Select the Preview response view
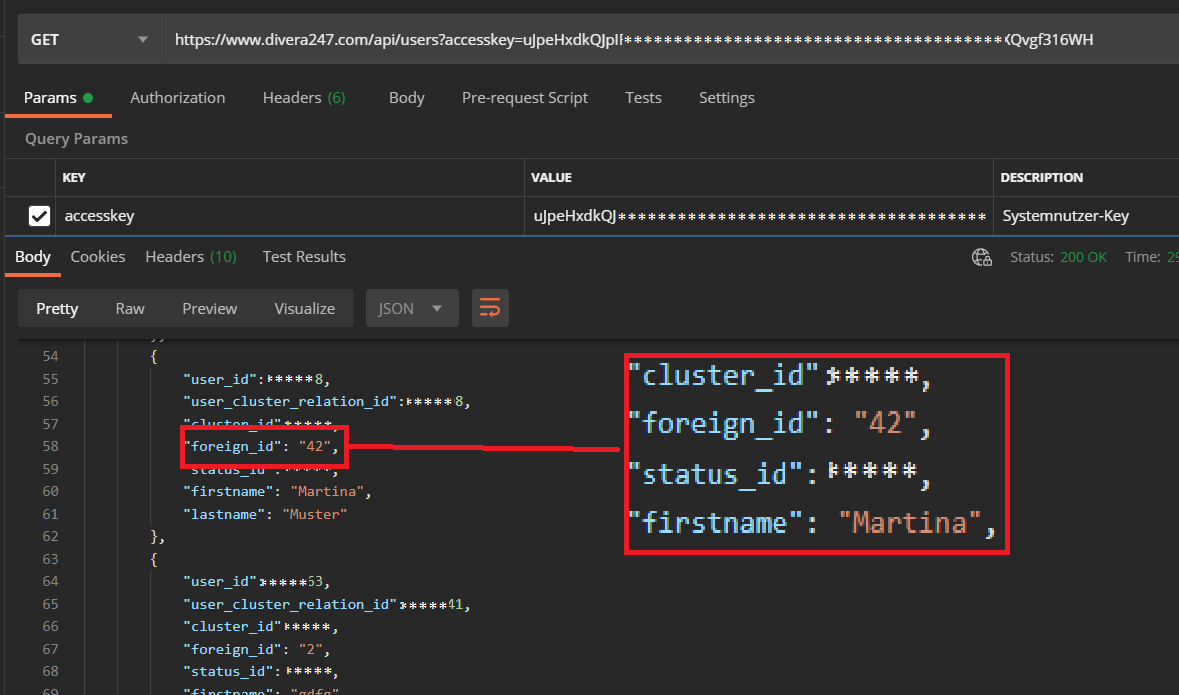This screenshot has width=1179, height=695. point(209,308)
